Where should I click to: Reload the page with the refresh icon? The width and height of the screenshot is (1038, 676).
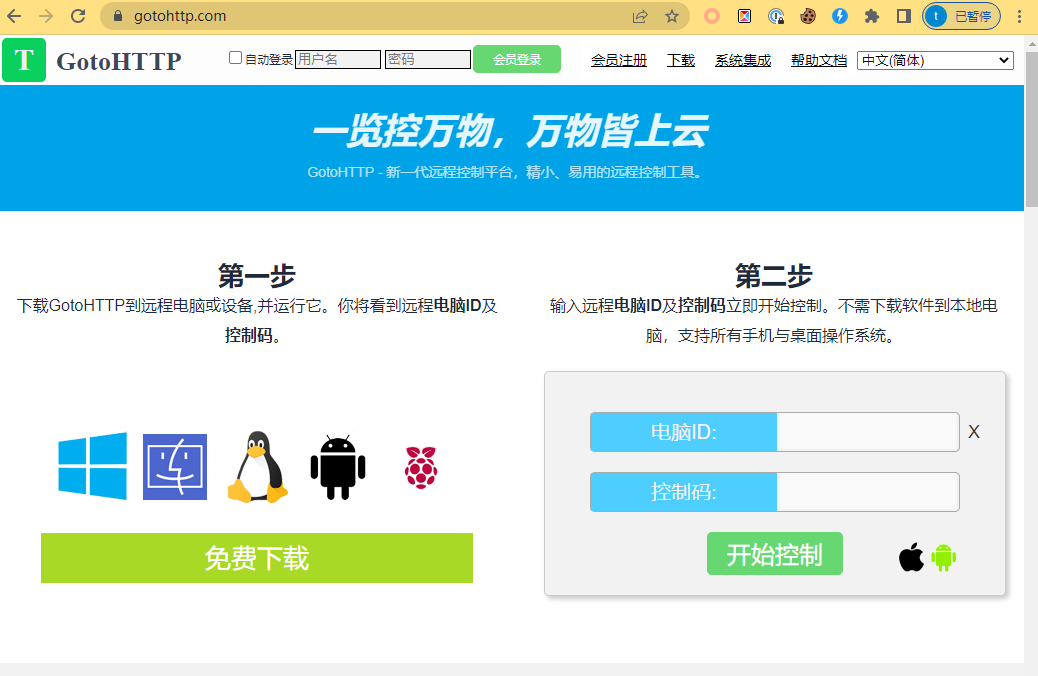[x=78, y=16]
